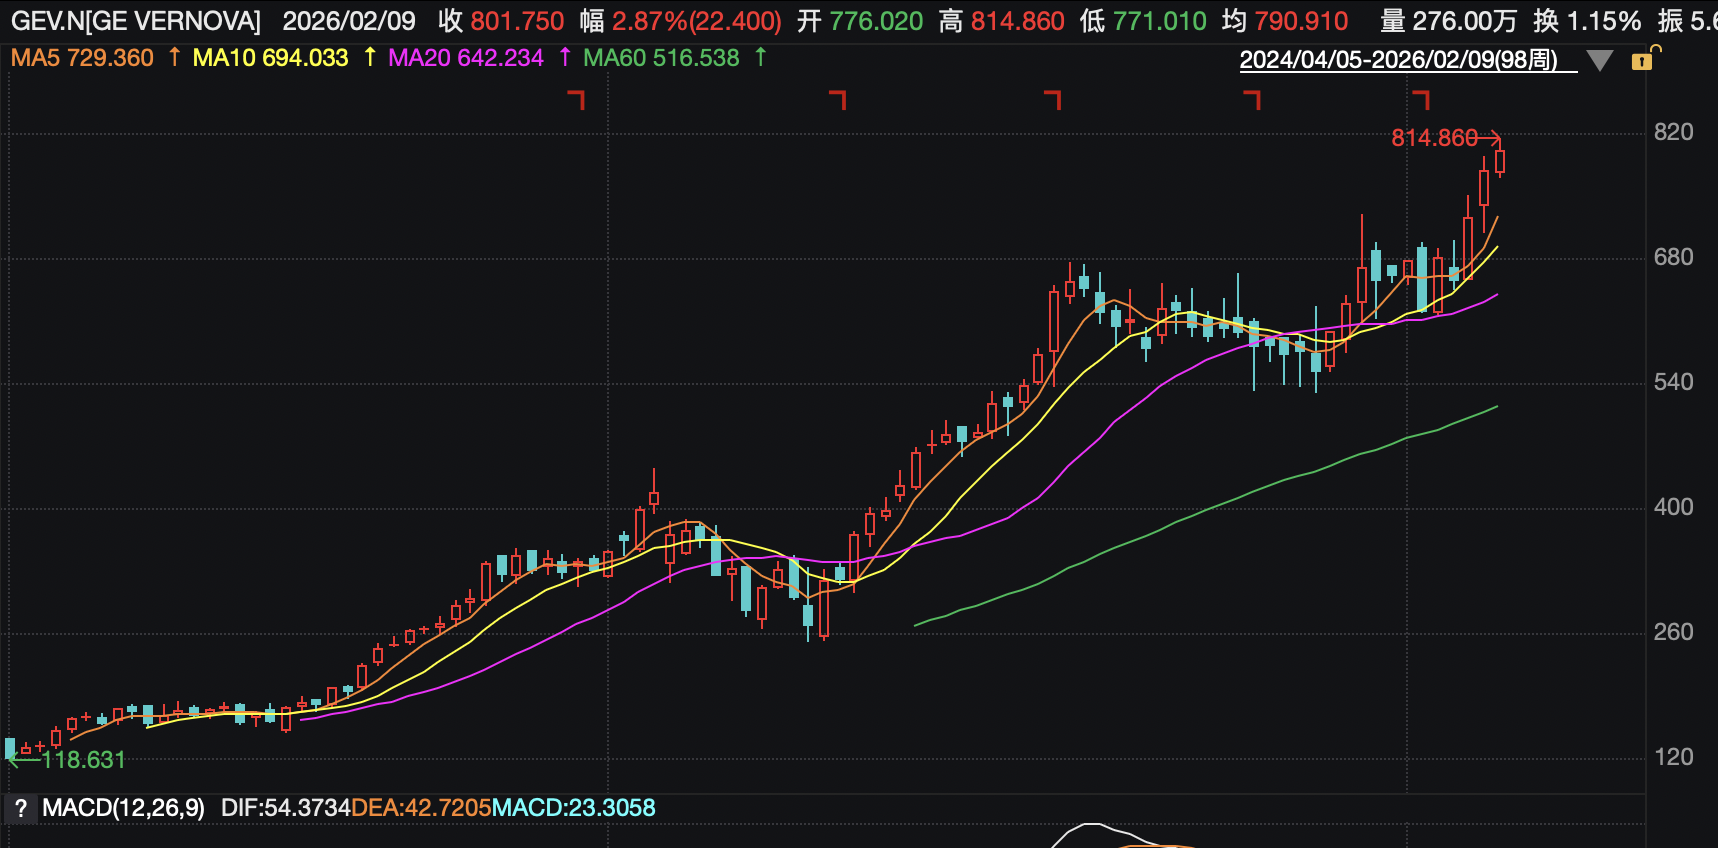Click the fourth red corner marker from left
The width and height of the screenshot is (1718, 848).
(1252, 99)
